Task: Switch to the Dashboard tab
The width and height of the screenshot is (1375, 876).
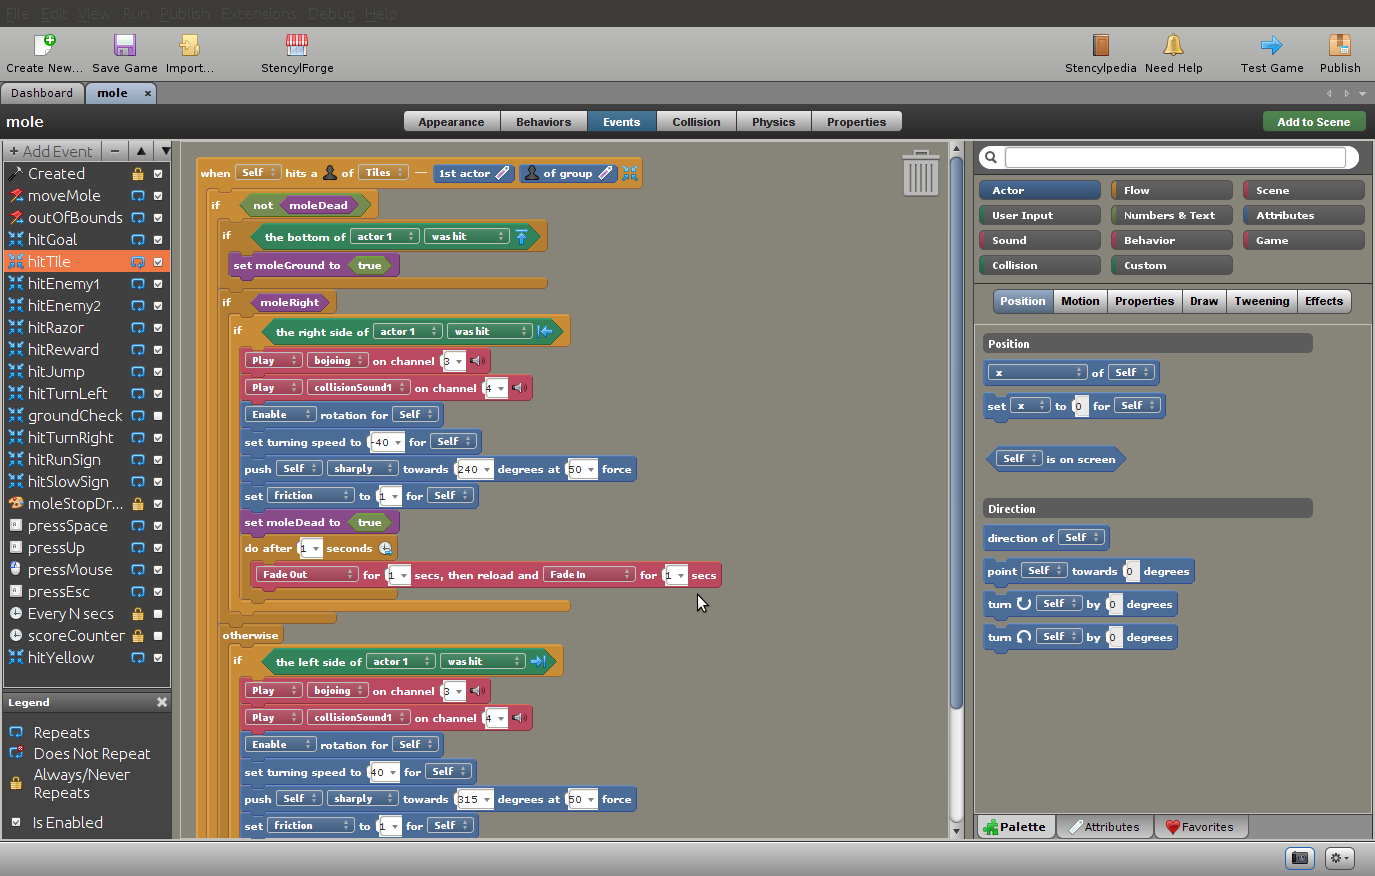Action: pos(42,93)
